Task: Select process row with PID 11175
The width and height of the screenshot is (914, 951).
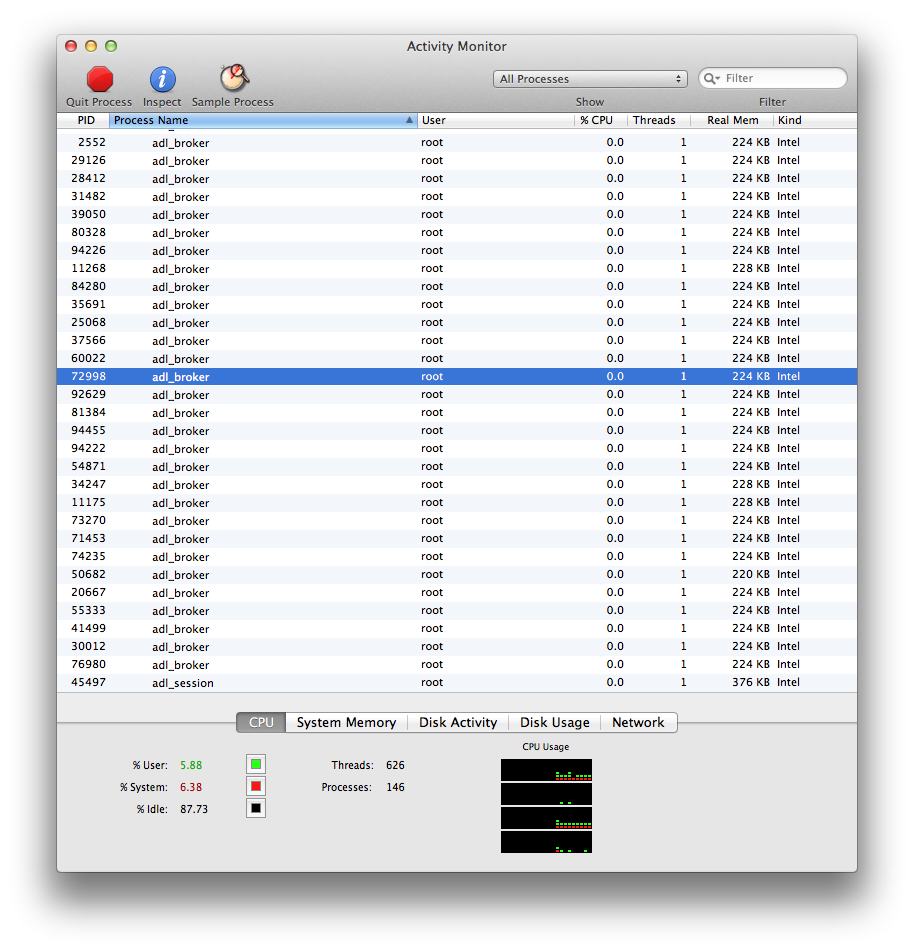Action: click(457, 502)
